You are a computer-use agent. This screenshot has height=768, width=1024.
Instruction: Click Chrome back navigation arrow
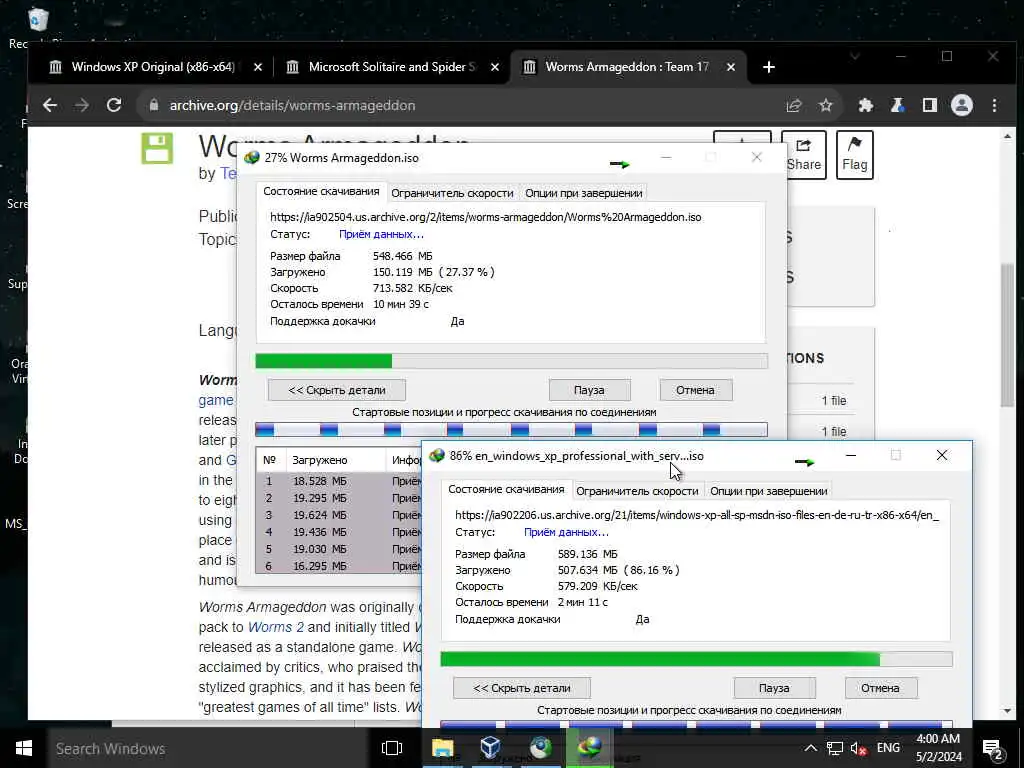(50, 105)
